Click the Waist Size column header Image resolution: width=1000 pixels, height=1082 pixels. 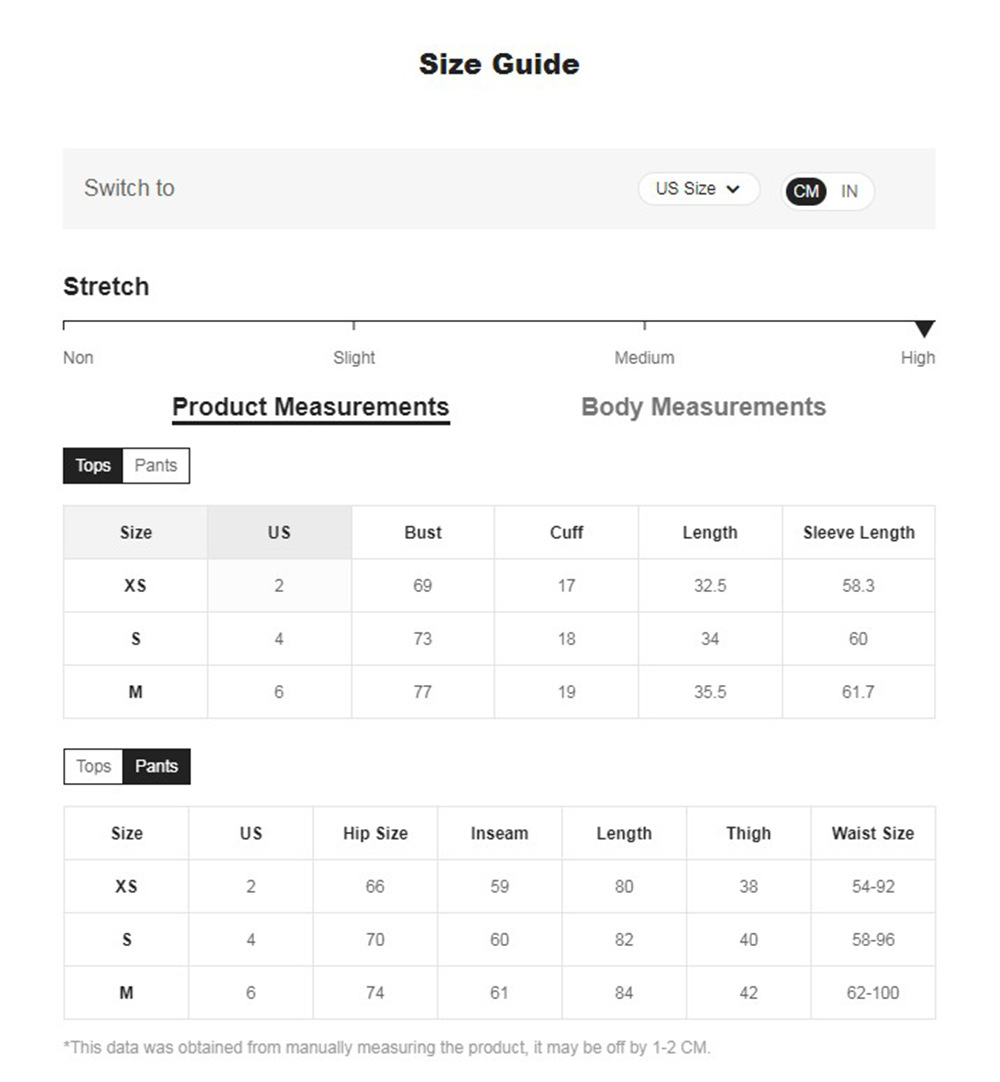[872, 834]
